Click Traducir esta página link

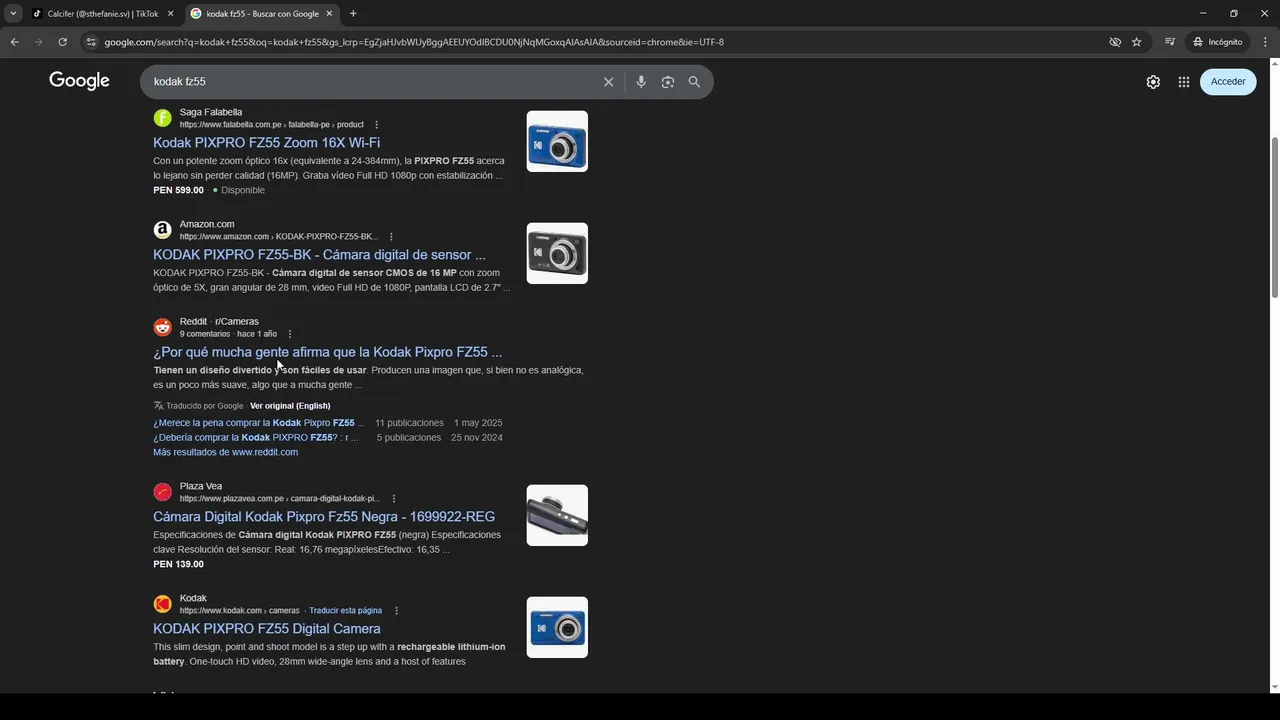(x=345, y=610)
